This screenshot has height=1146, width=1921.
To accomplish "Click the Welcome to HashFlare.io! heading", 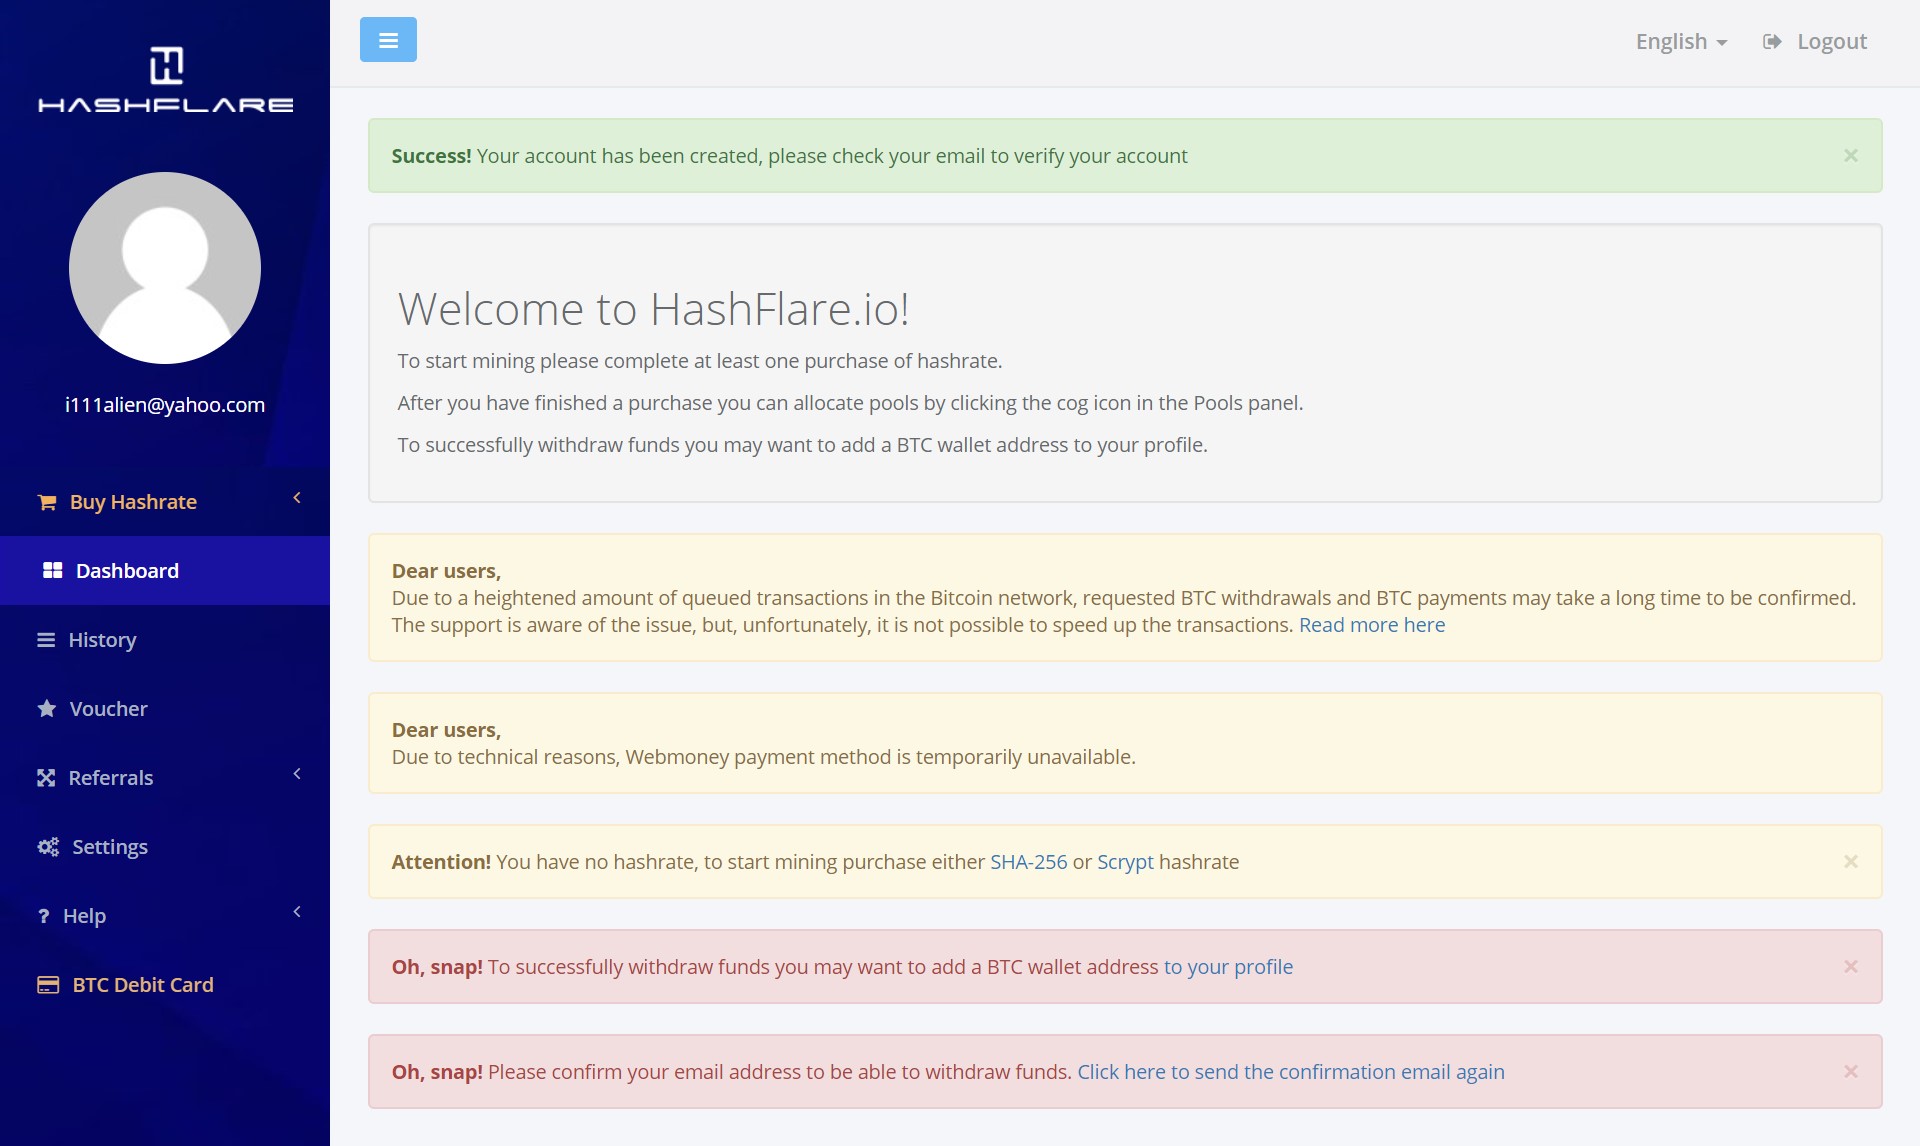I will 653,309.
